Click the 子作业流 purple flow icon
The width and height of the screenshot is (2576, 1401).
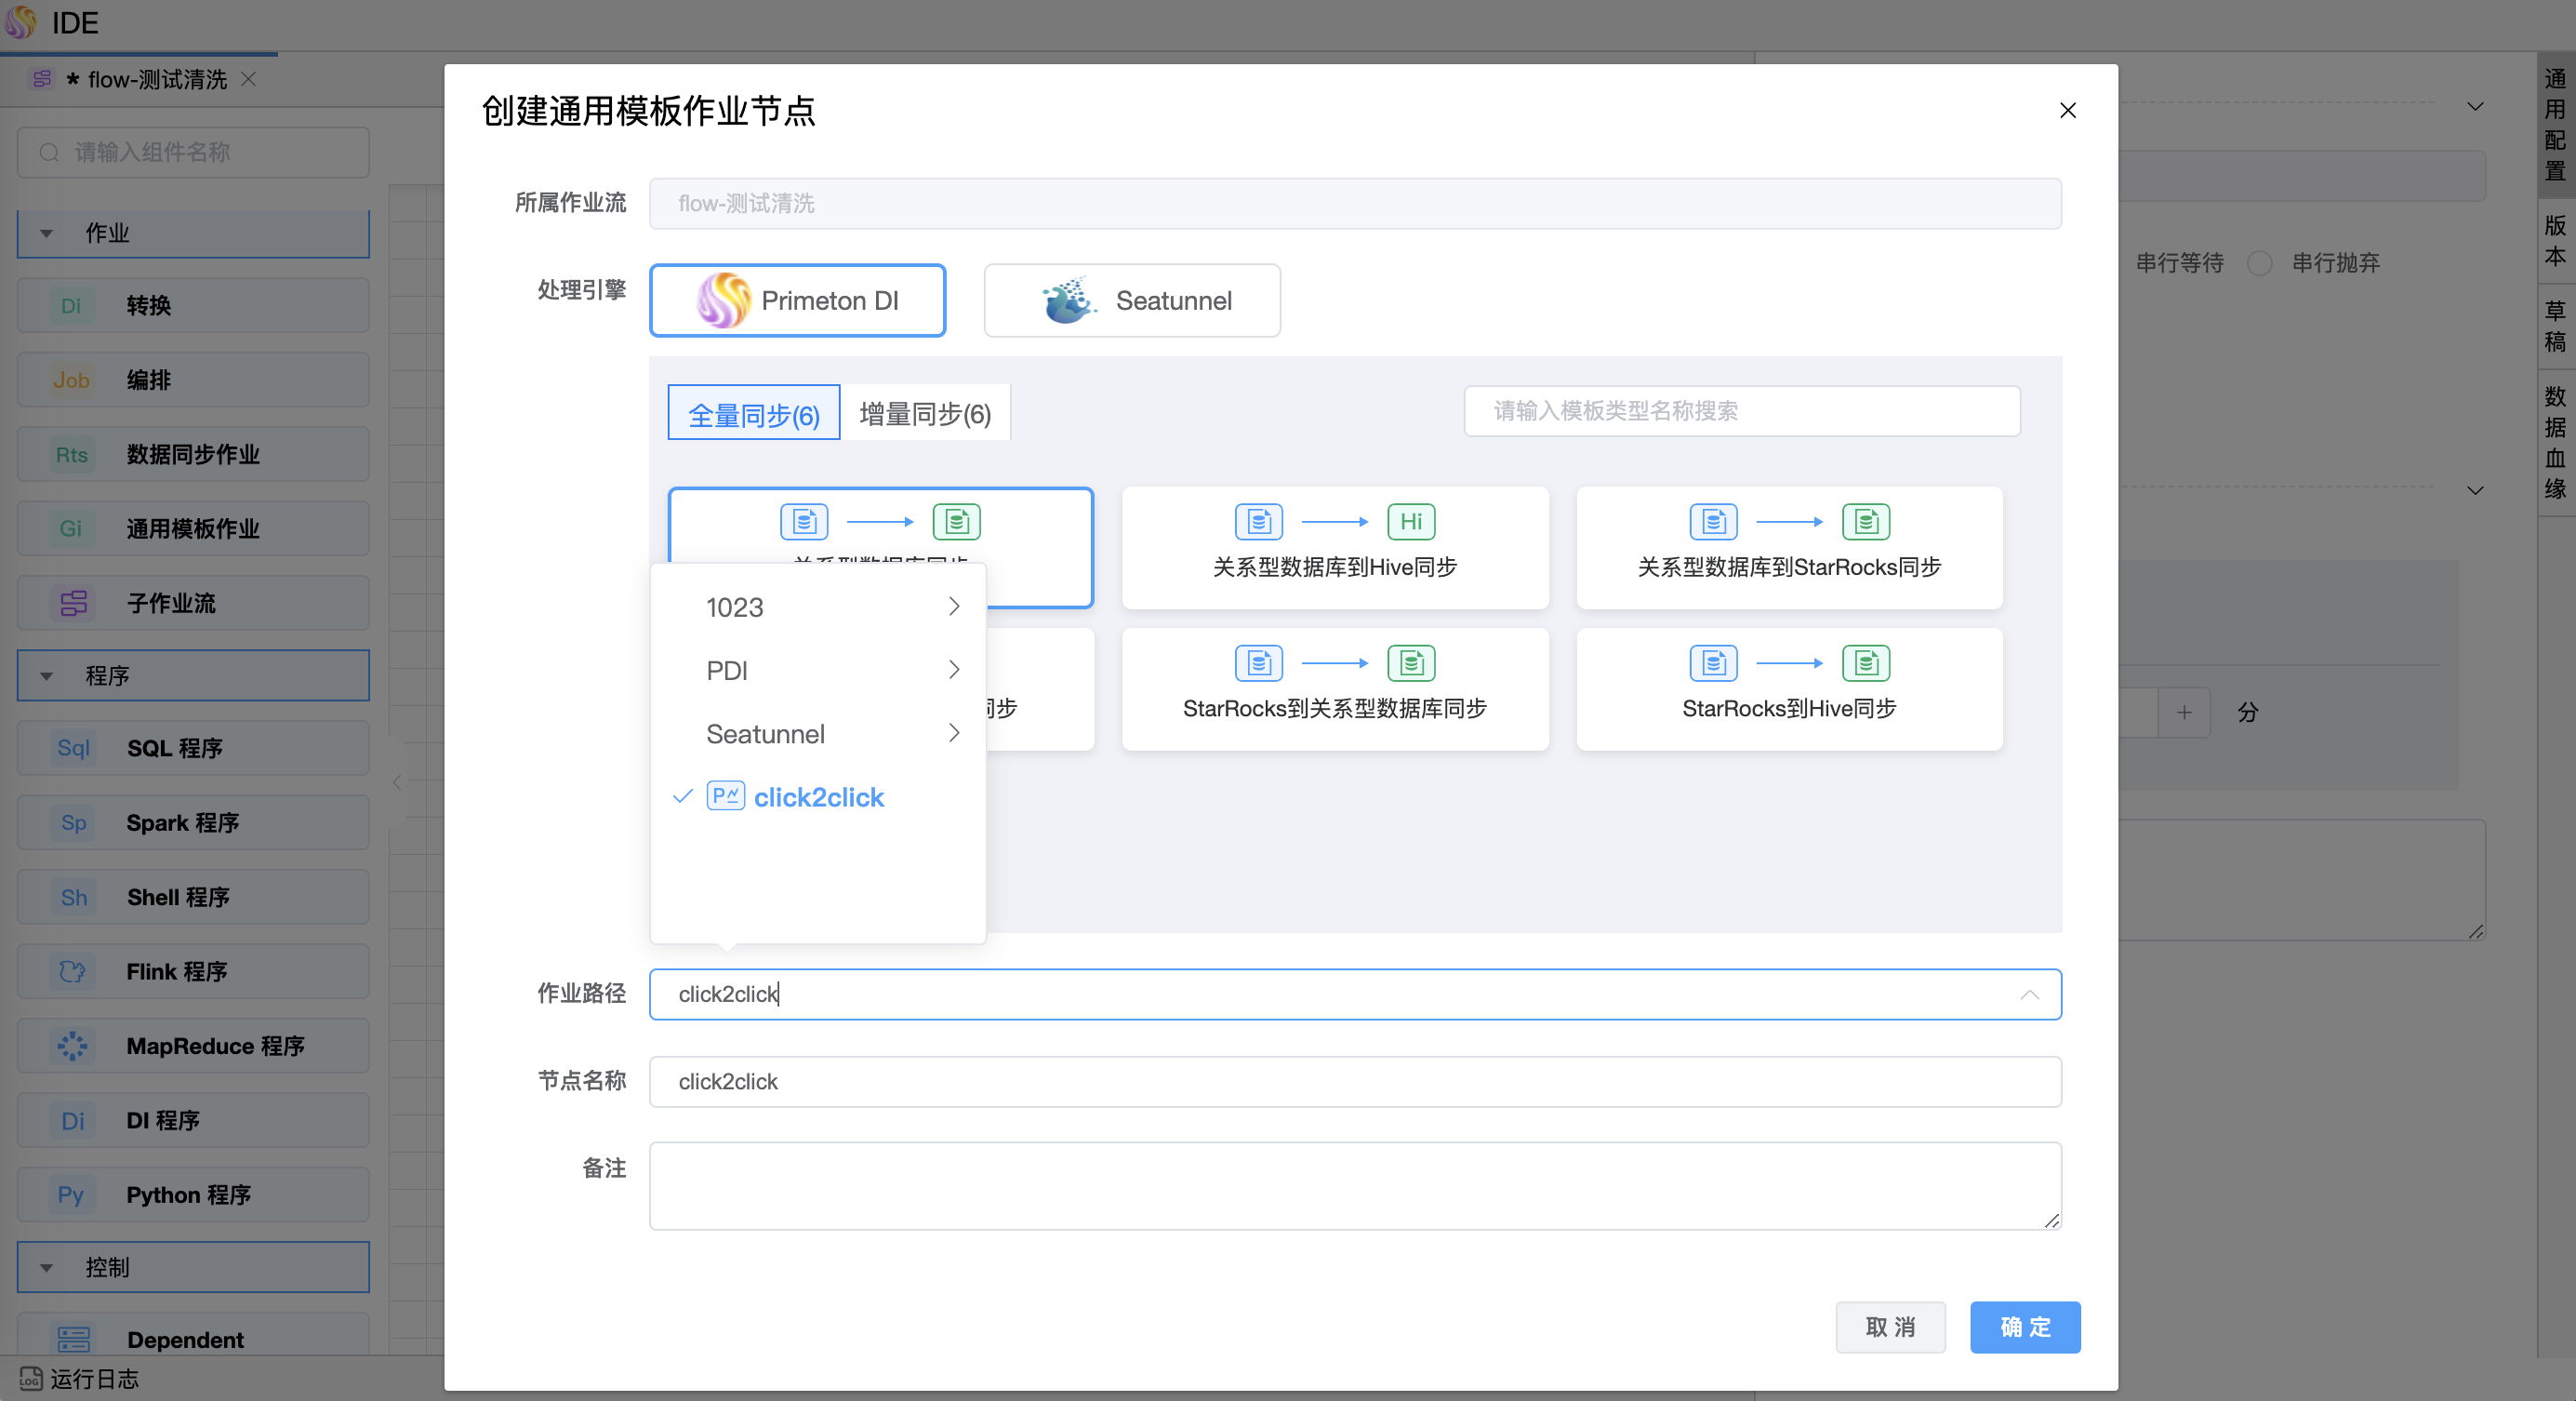click(x=73, y=603)
